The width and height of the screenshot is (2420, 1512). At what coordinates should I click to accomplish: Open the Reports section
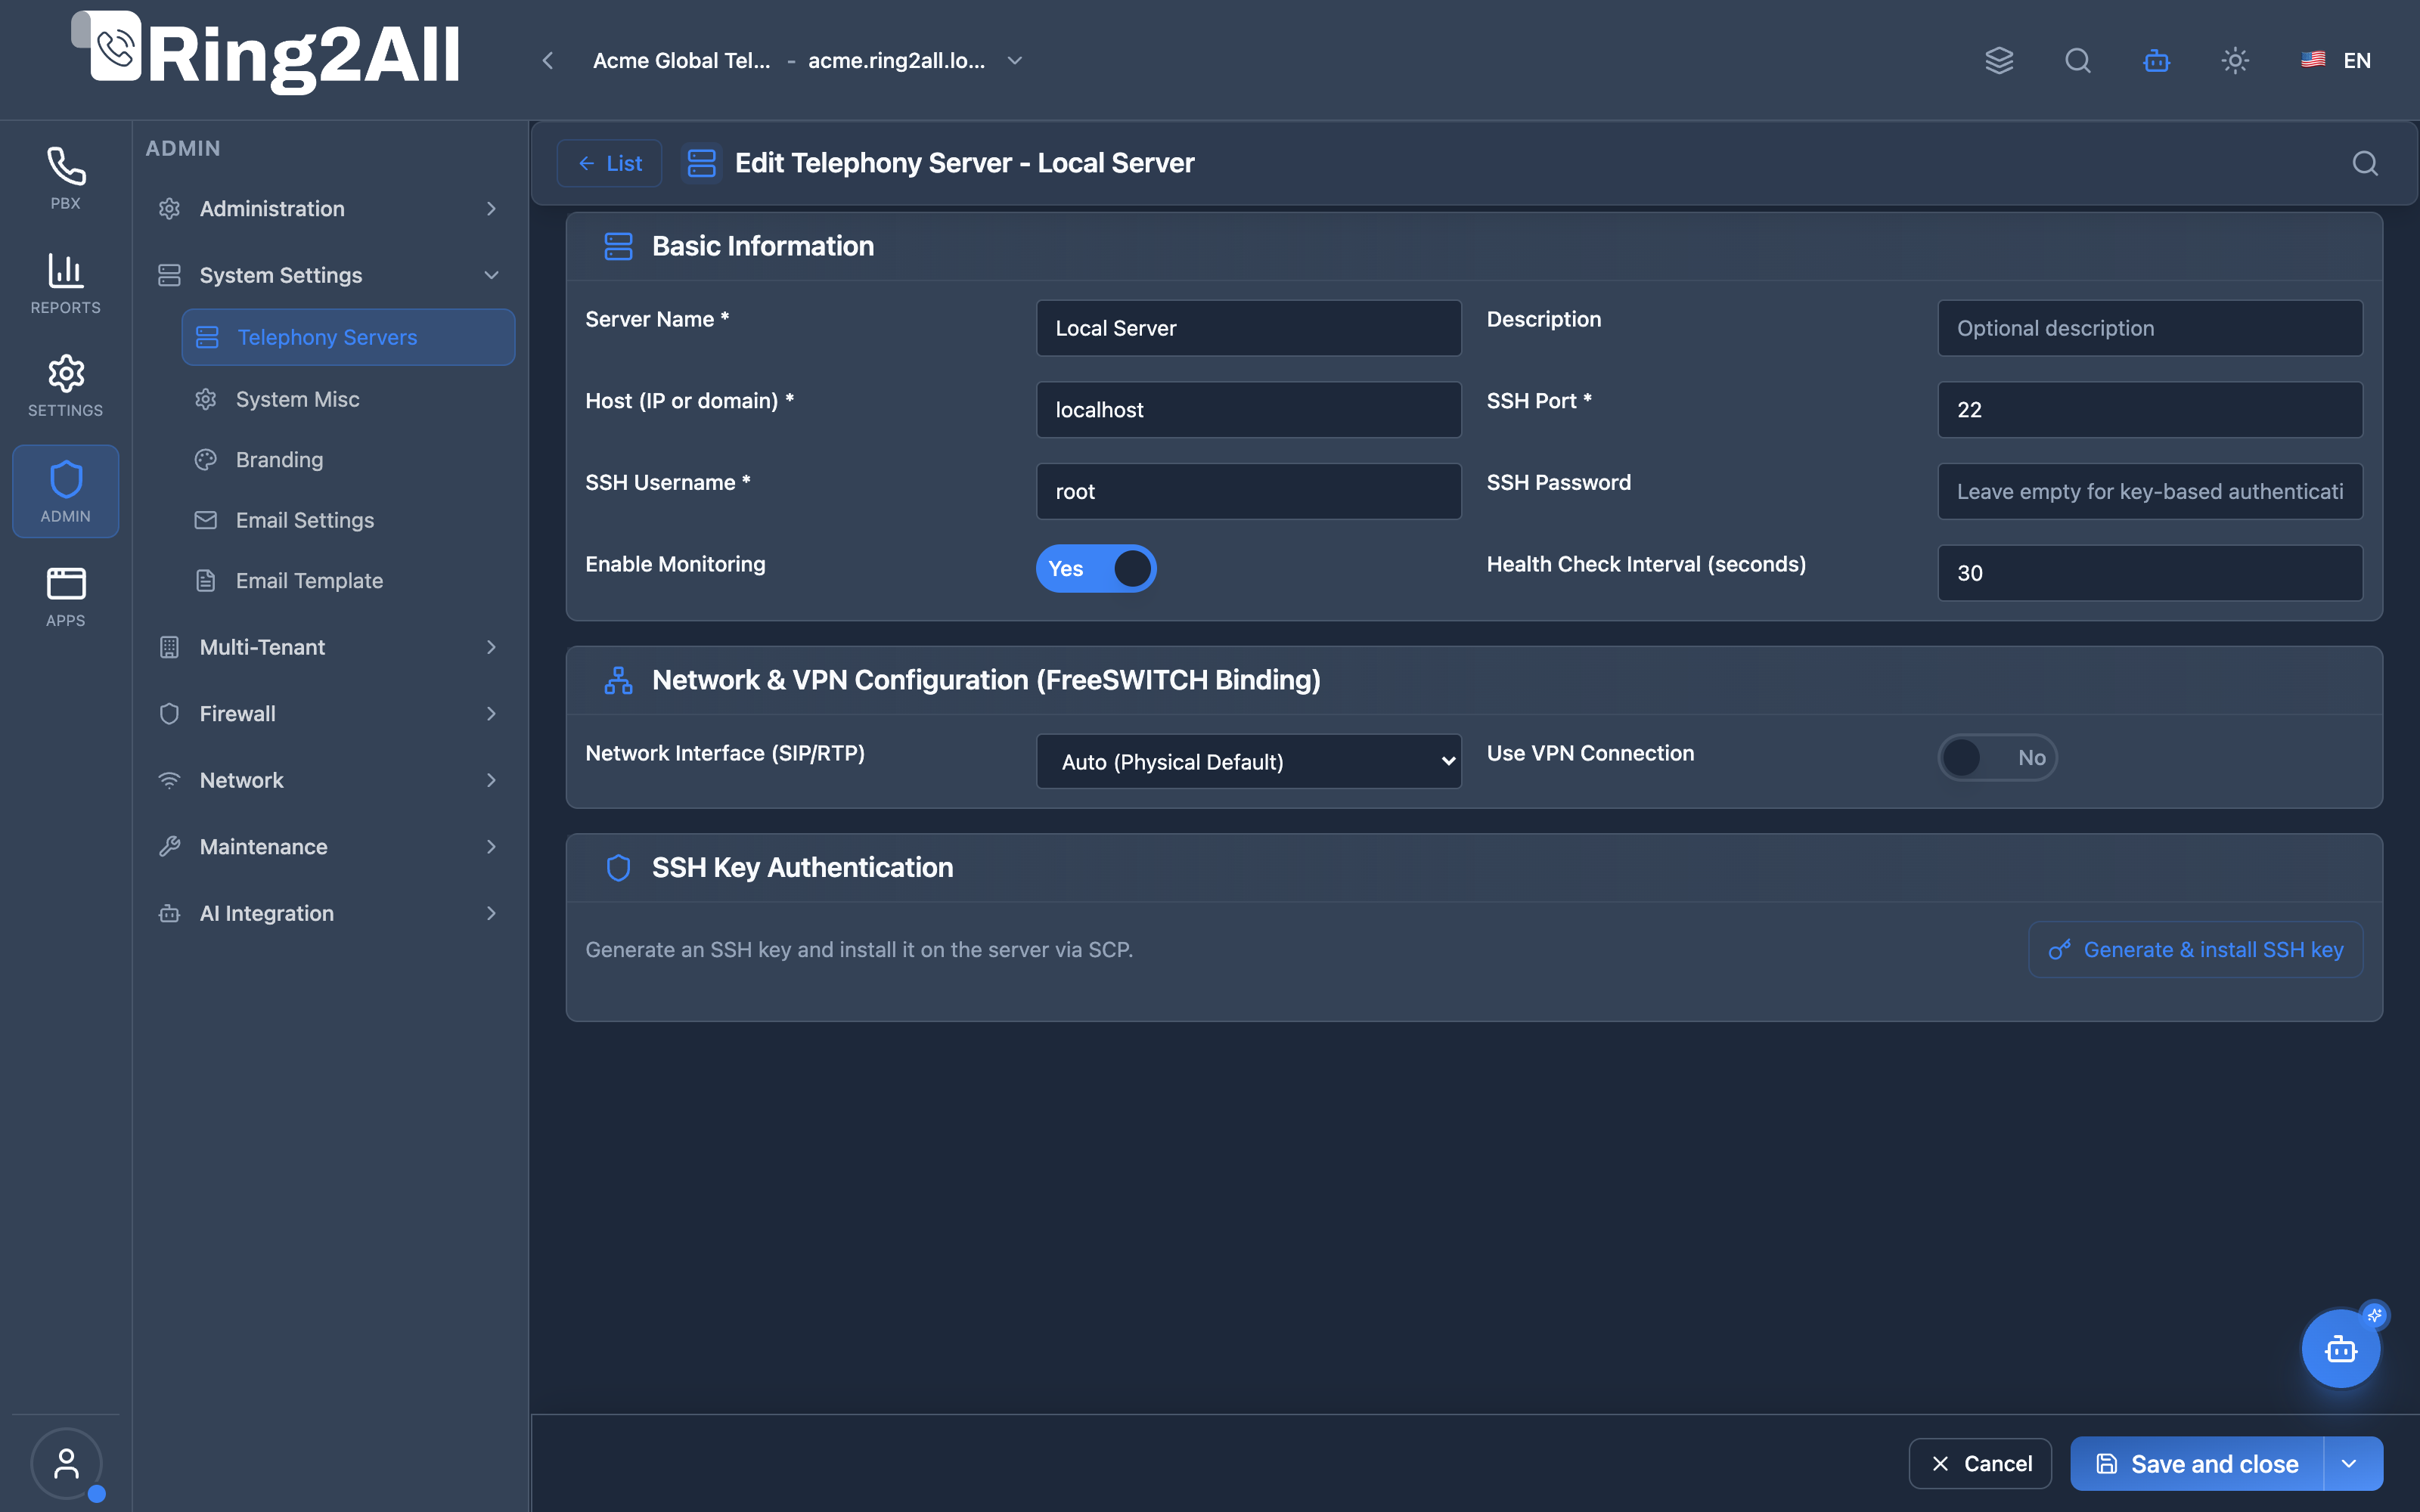click(65, 283)
